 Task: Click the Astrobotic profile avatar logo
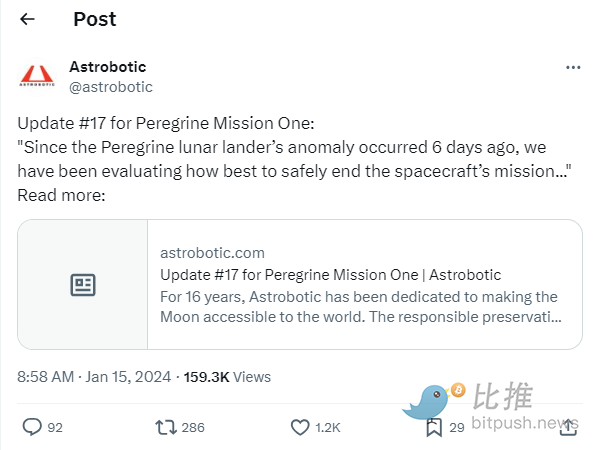pyautogui.click(x=37, y=76)
